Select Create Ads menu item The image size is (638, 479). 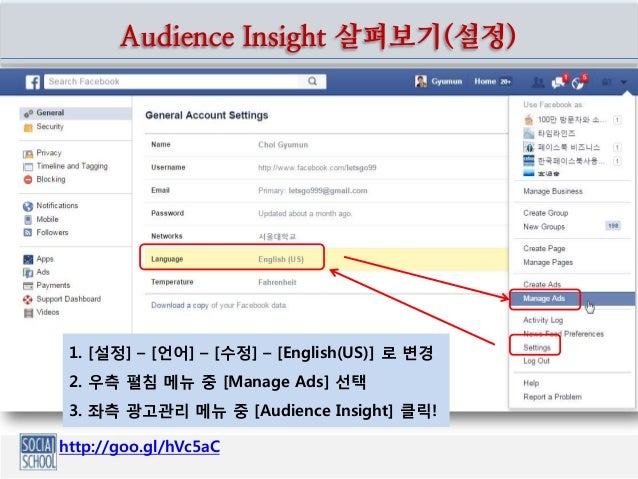pyautogui.click(x=542, y=284)
